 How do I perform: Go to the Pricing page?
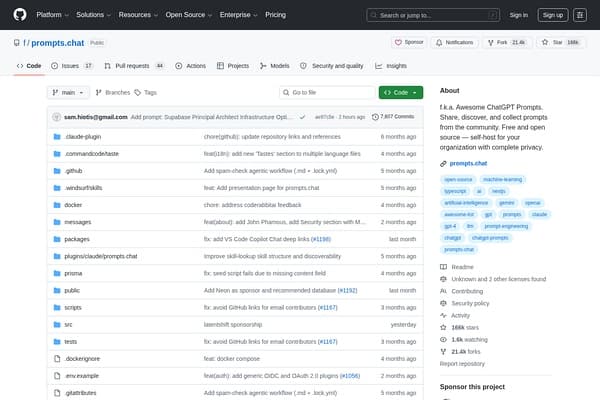[276, 15]
